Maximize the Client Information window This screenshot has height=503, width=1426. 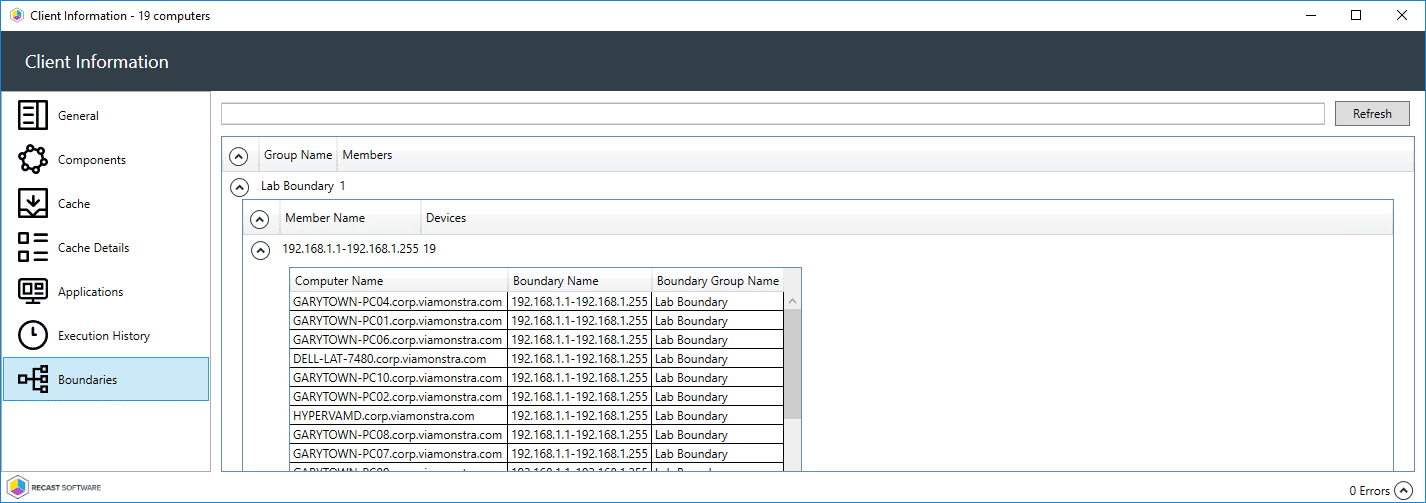[x=1356, y=15]
